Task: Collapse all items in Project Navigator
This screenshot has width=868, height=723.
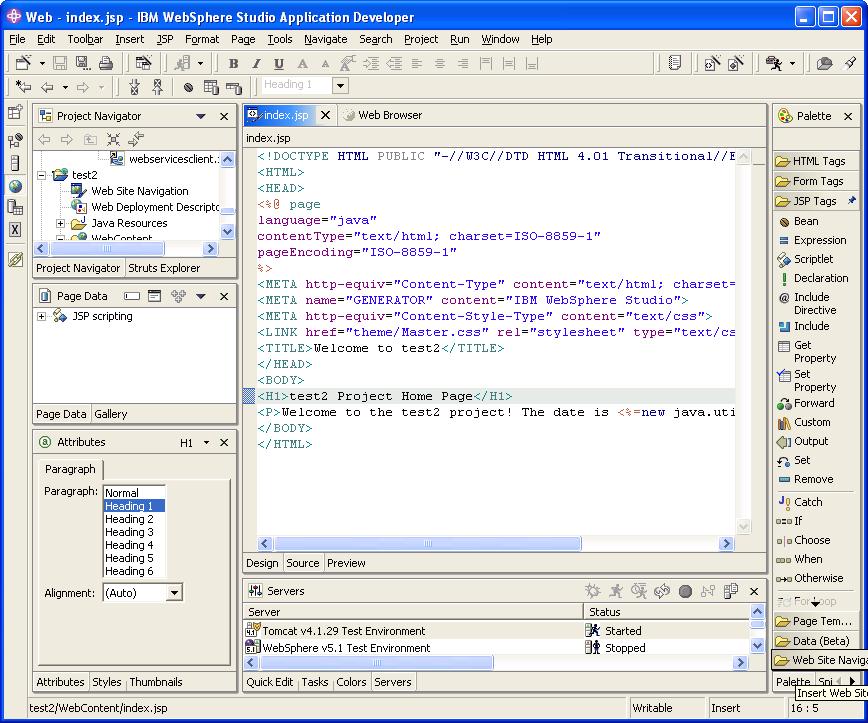Action: point(114,140)
